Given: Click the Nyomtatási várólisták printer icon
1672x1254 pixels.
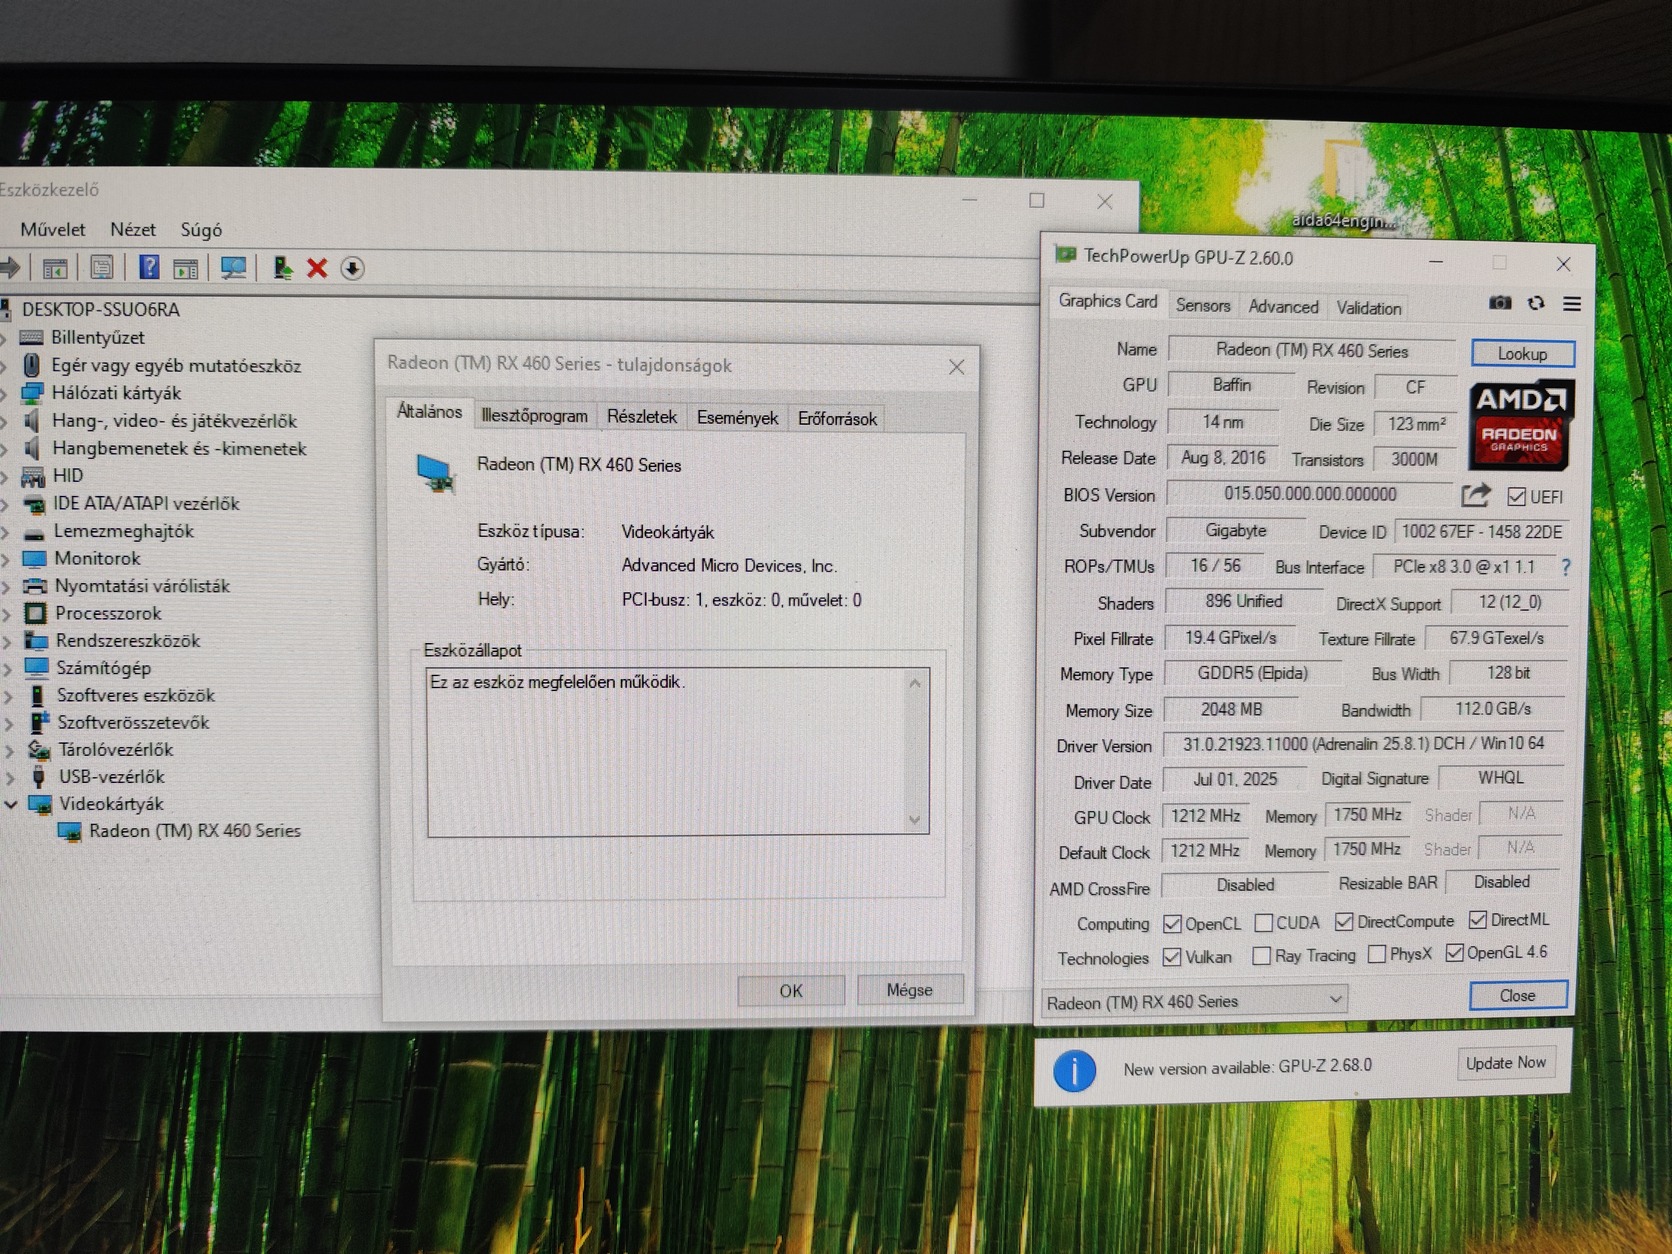Looking at the screenshot, I should coord(35,586).
